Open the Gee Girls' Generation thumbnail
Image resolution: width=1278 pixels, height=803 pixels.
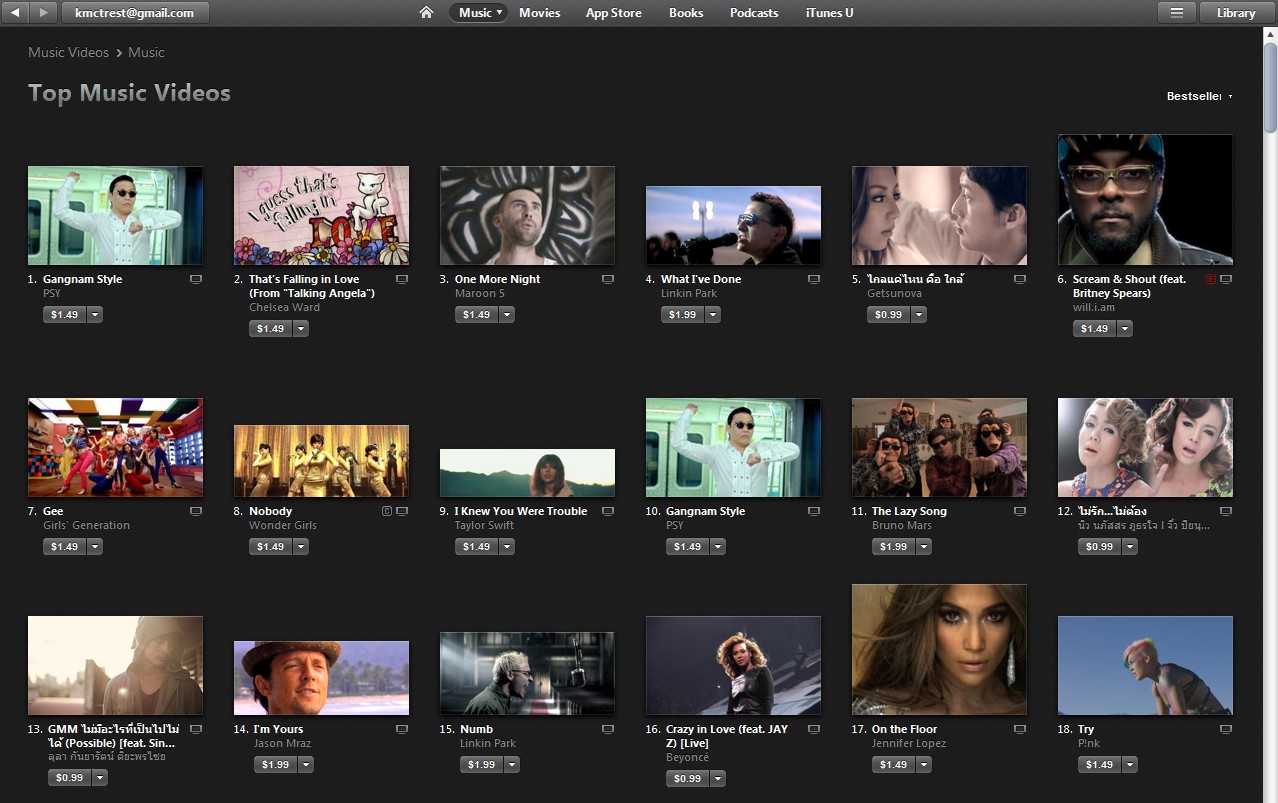115,448
